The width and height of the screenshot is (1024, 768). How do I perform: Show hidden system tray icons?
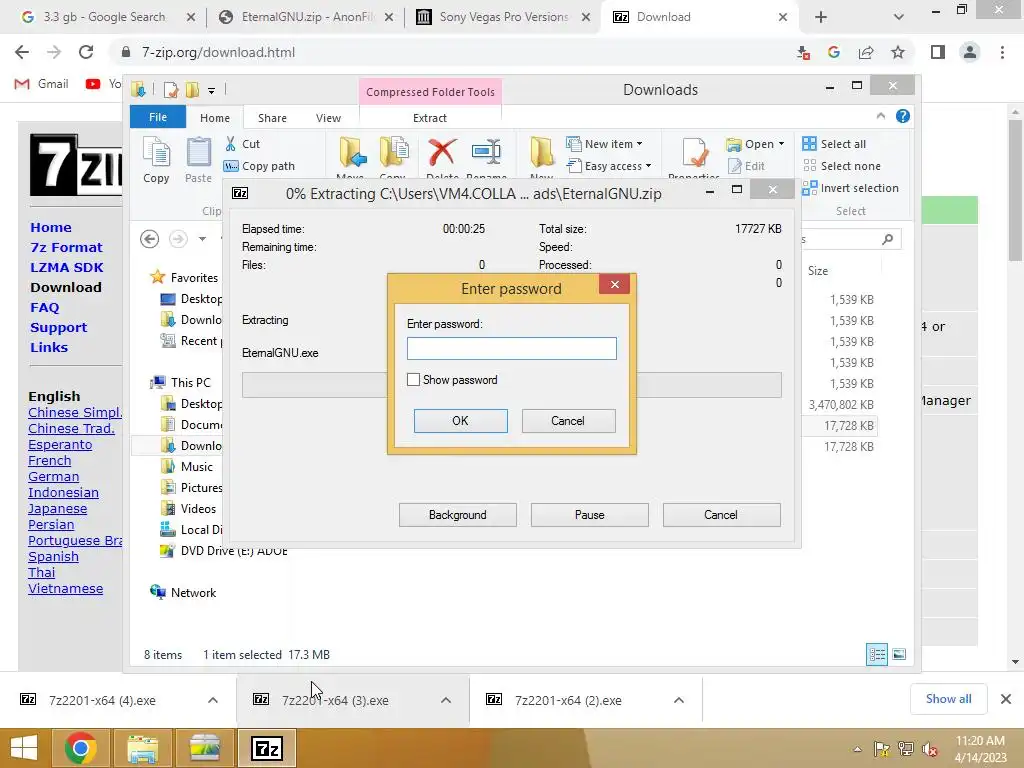[857, 749]
